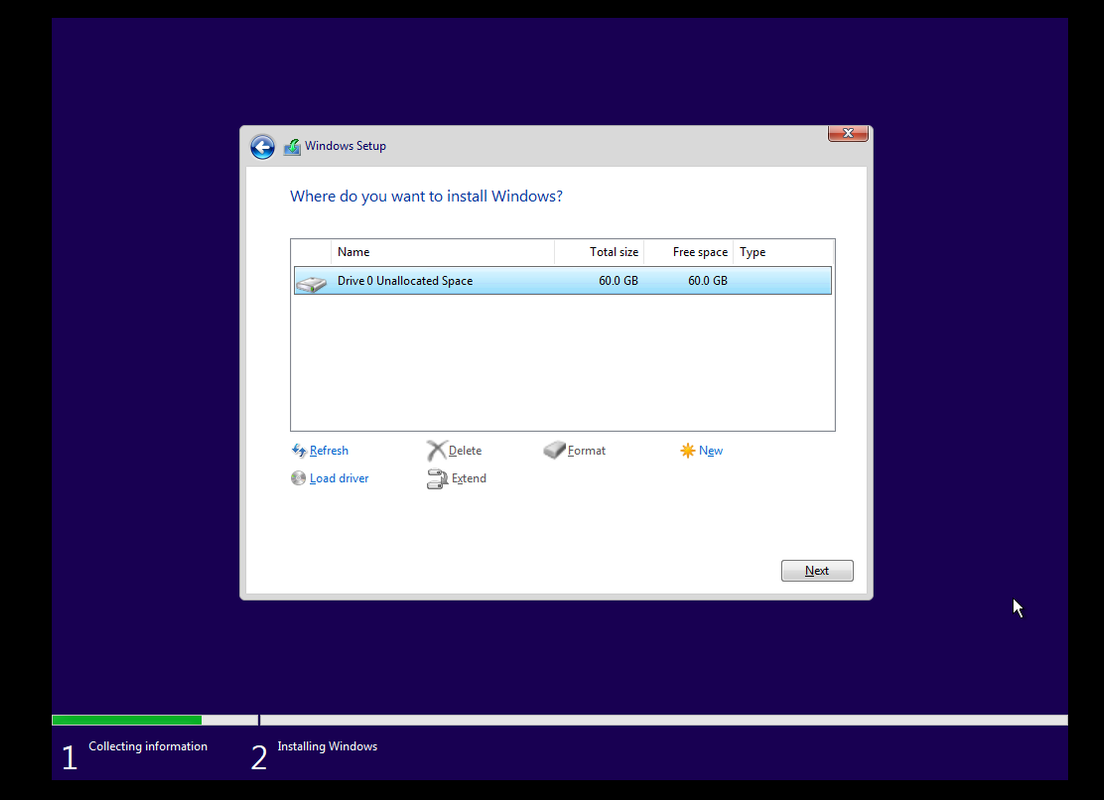
Task: Click the Refresh arrows icon
Action: pyautogui.click(x=299, y=450)
